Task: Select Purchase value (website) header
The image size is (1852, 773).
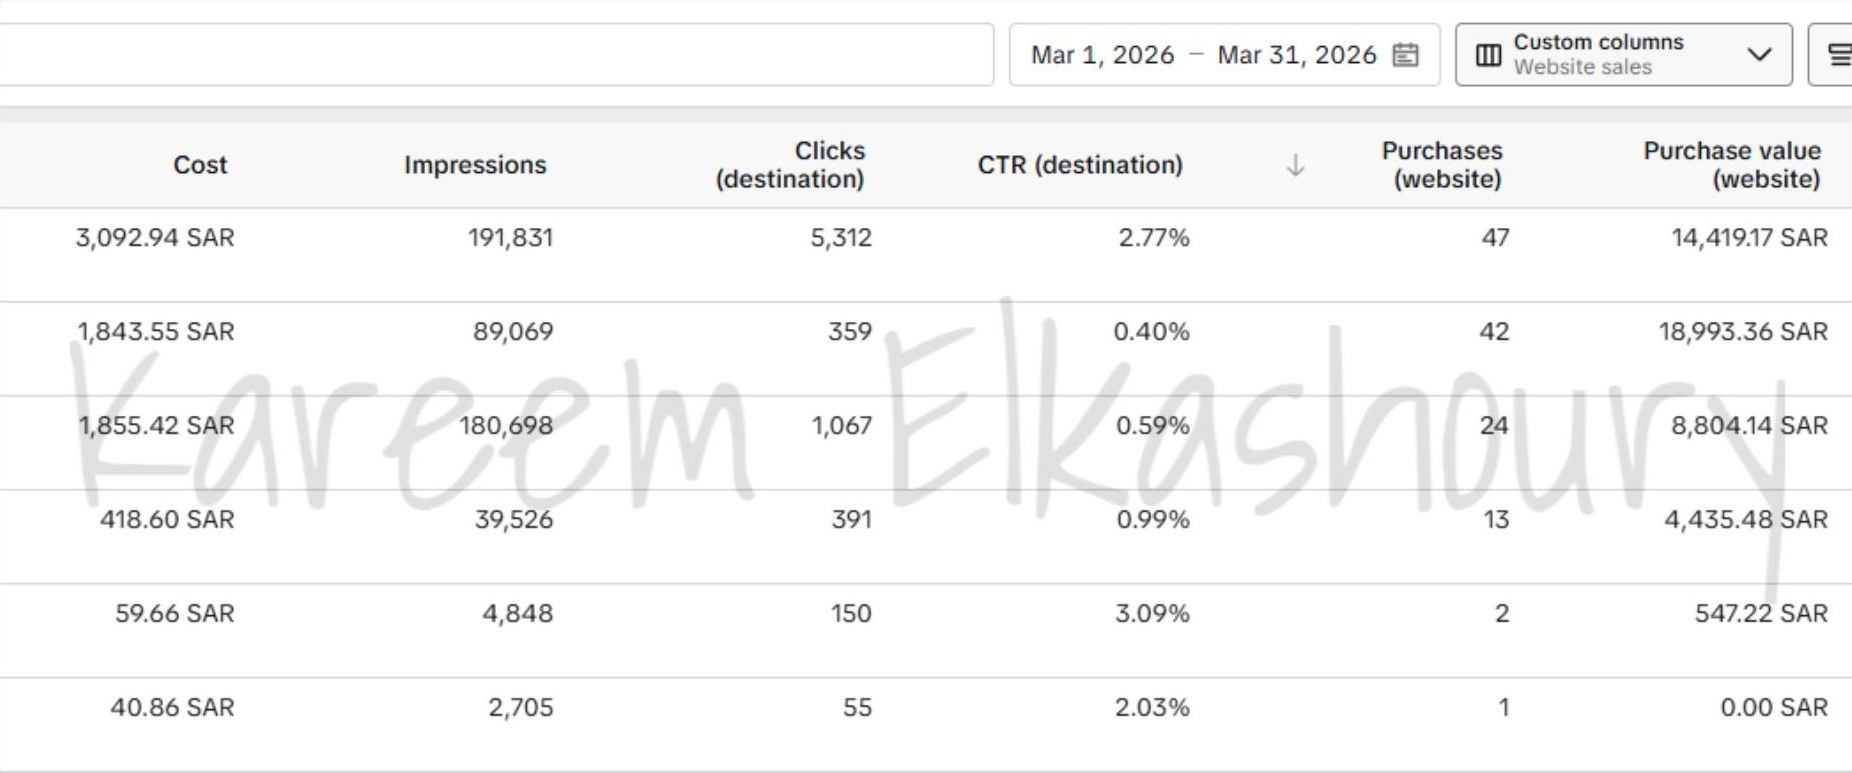Action: click(1732, 165)
